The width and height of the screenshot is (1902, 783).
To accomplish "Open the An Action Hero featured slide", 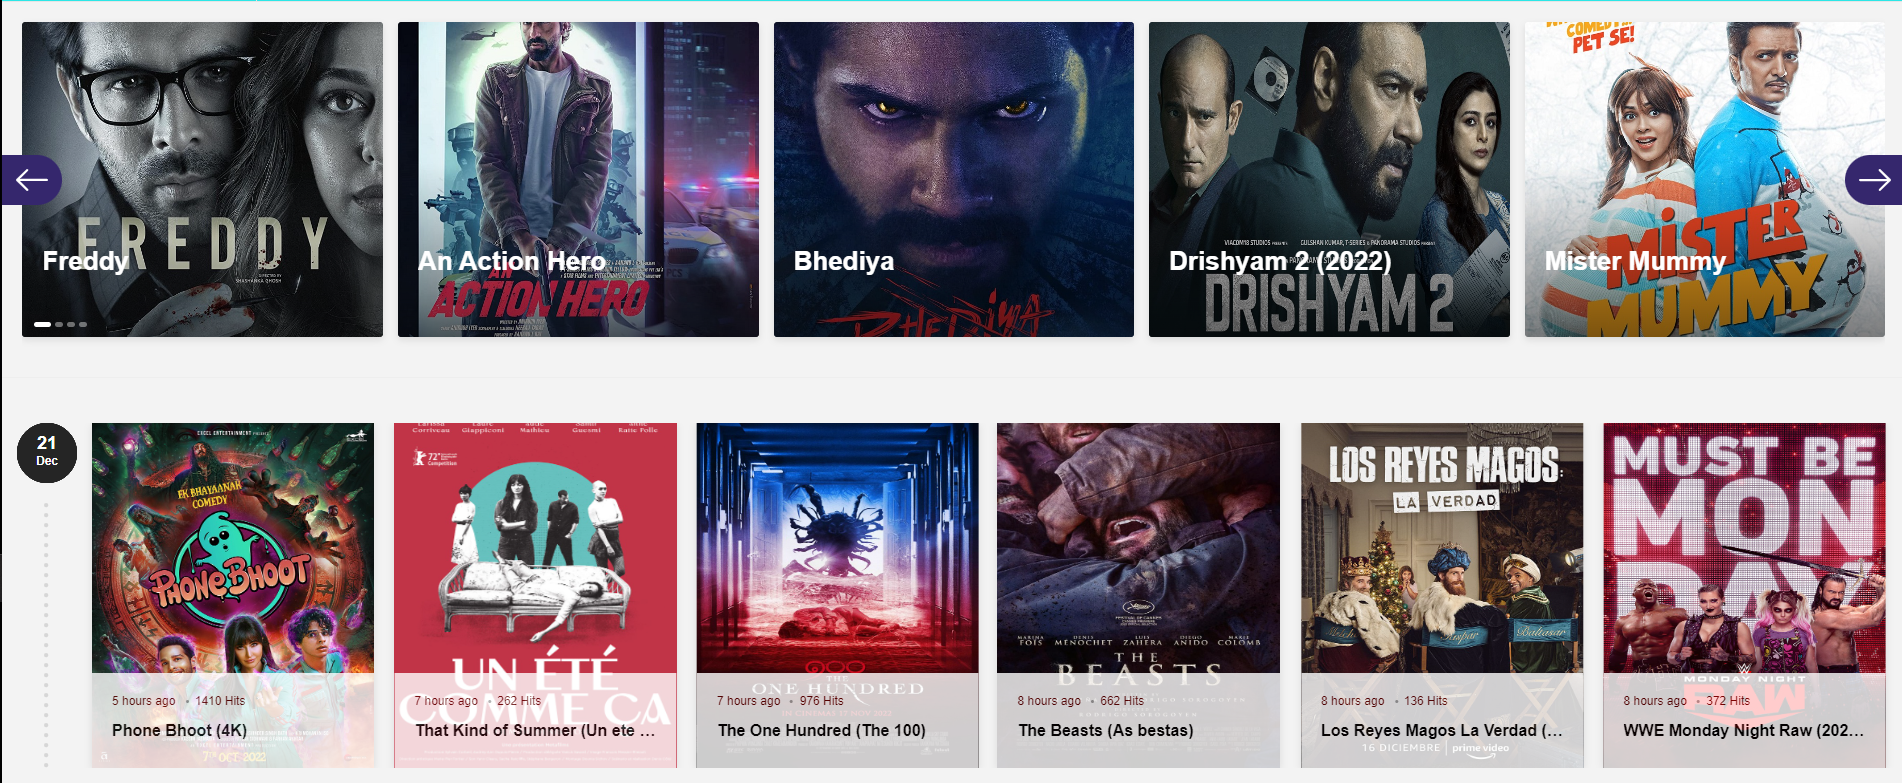I will coord(578,179).
